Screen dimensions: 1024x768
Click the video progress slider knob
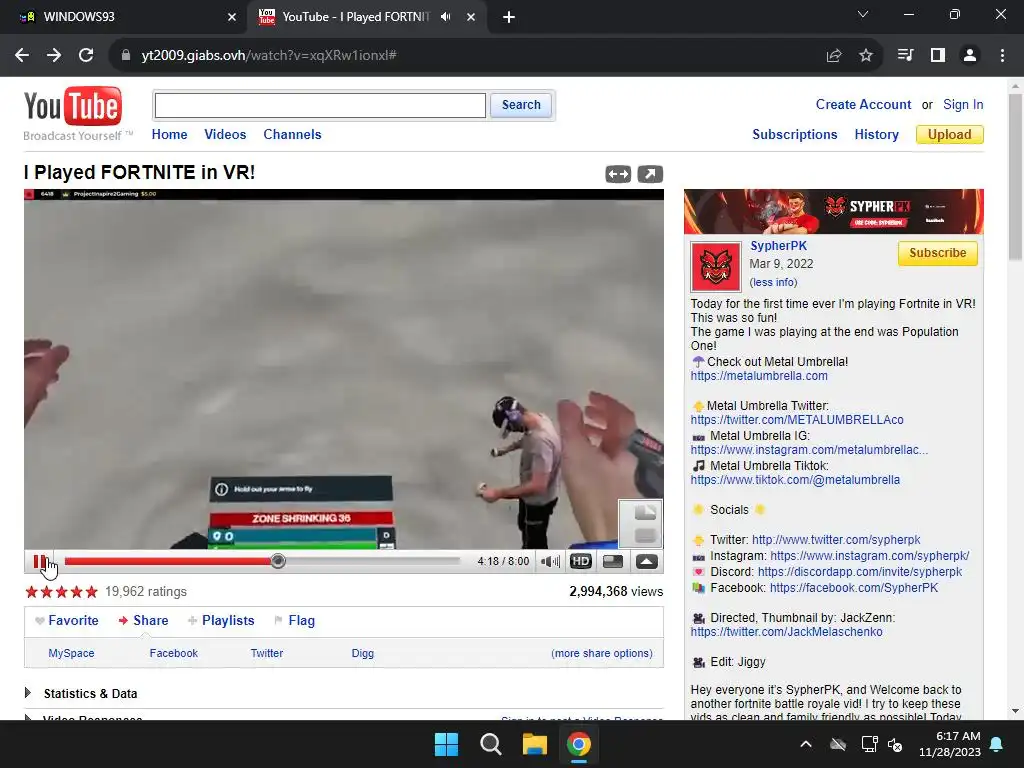(278, 561)
